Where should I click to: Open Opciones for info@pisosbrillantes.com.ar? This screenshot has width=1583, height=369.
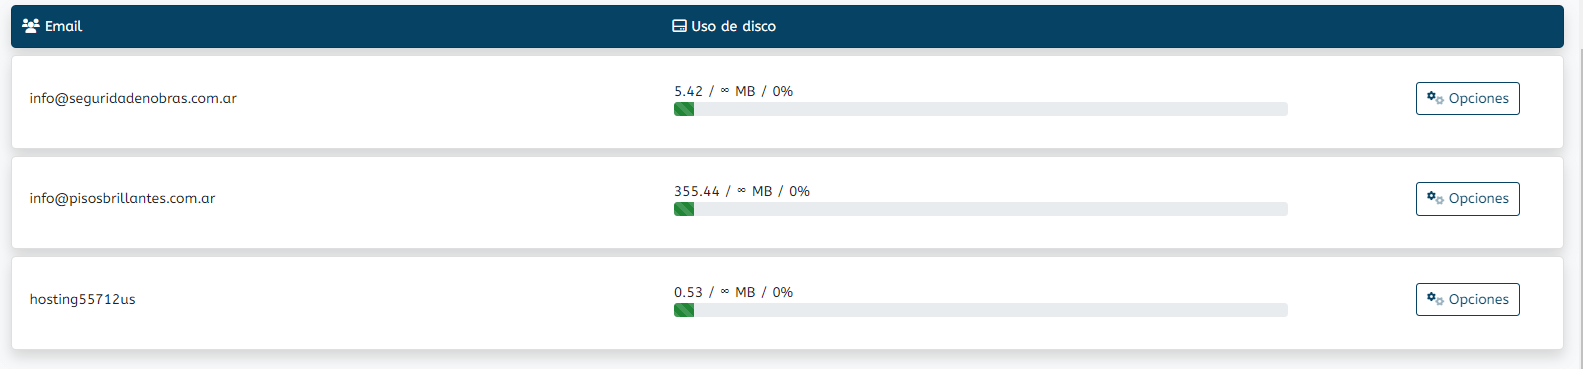pos(1467,199)
